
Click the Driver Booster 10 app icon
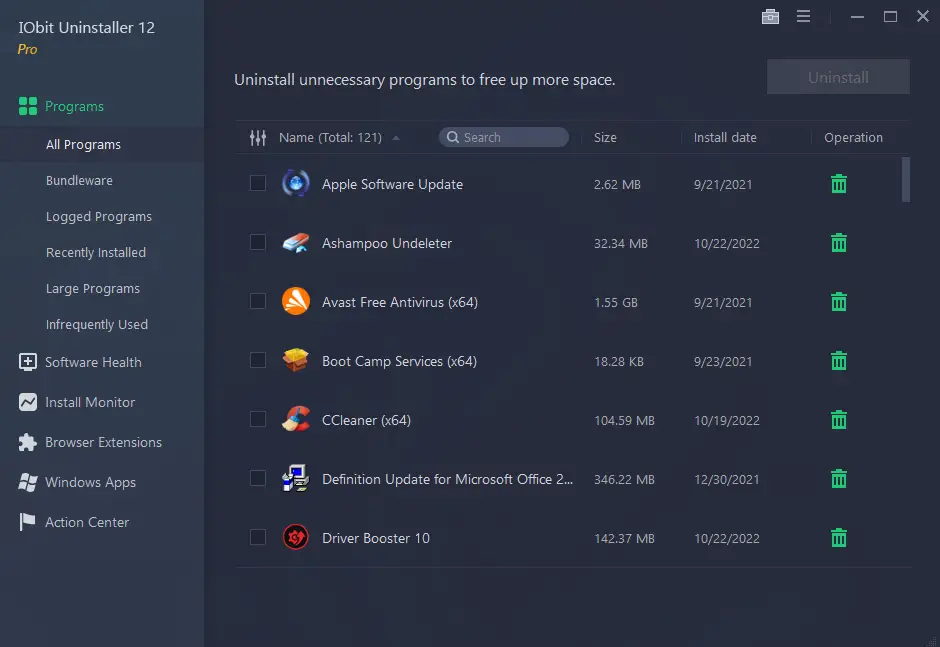(x=296, y=537)
